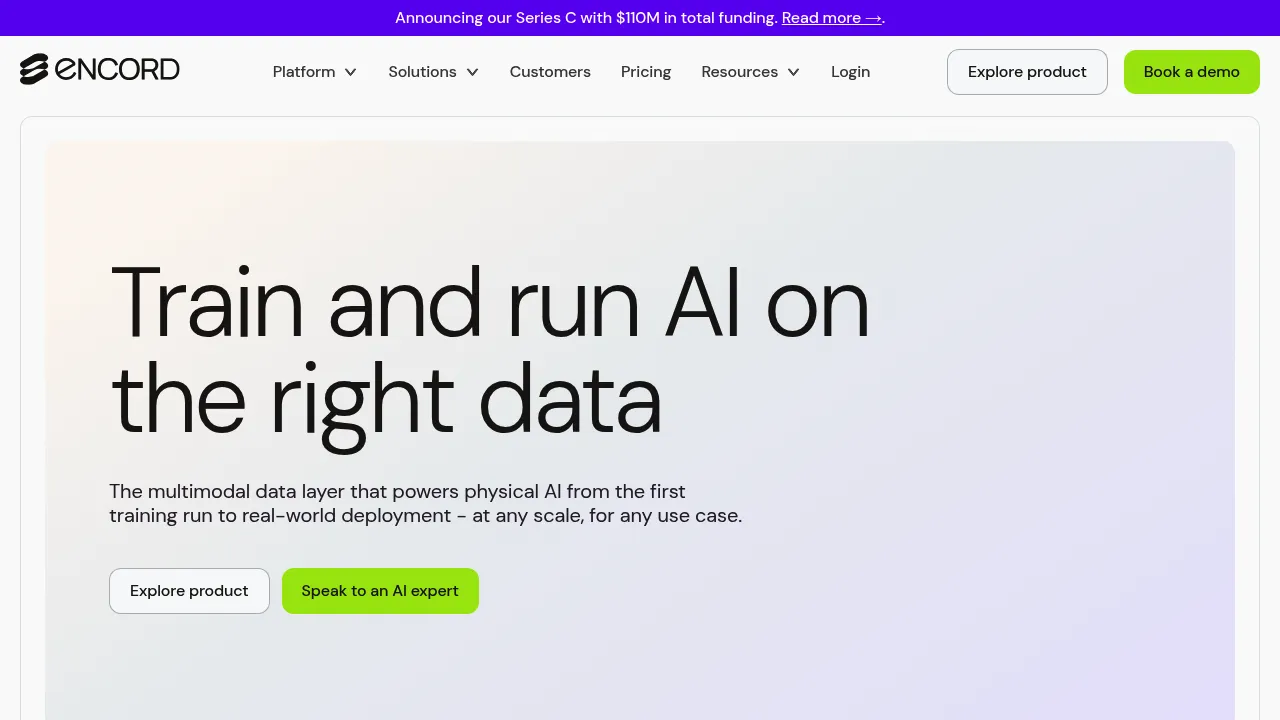Open the Solutions menu
This screenshot has width=1280, height=720.
422,72
